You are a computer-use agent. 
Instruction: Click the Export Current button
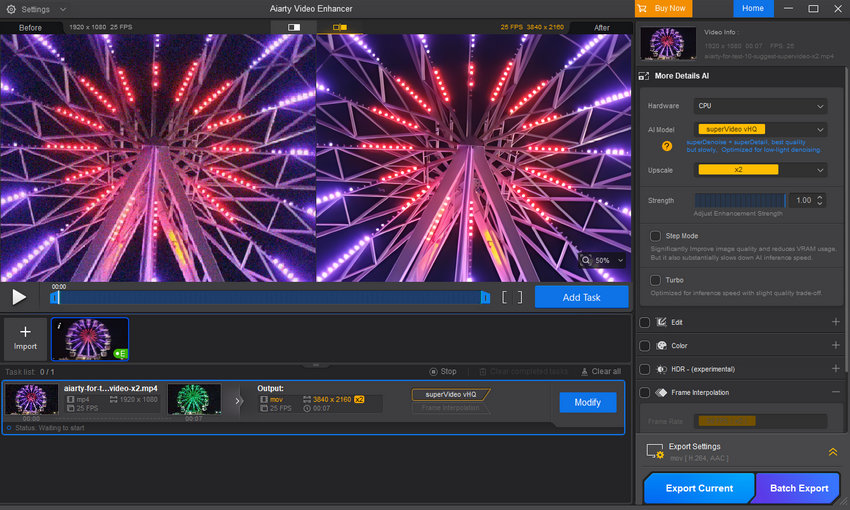coord(699,488)
